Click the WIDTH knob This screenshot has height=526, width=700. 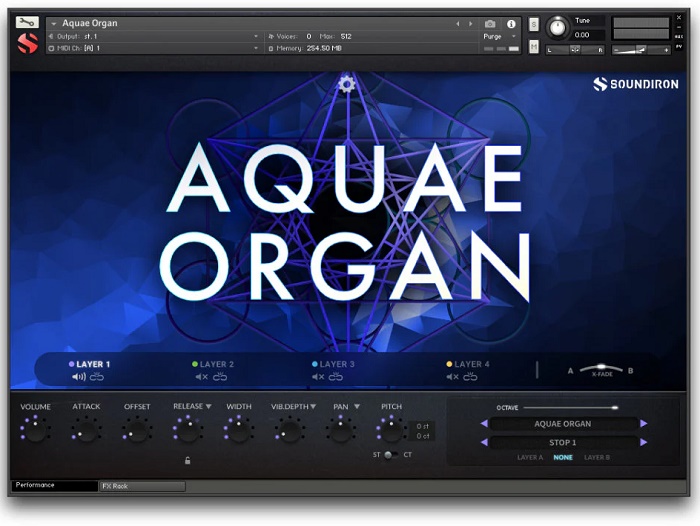238,430
